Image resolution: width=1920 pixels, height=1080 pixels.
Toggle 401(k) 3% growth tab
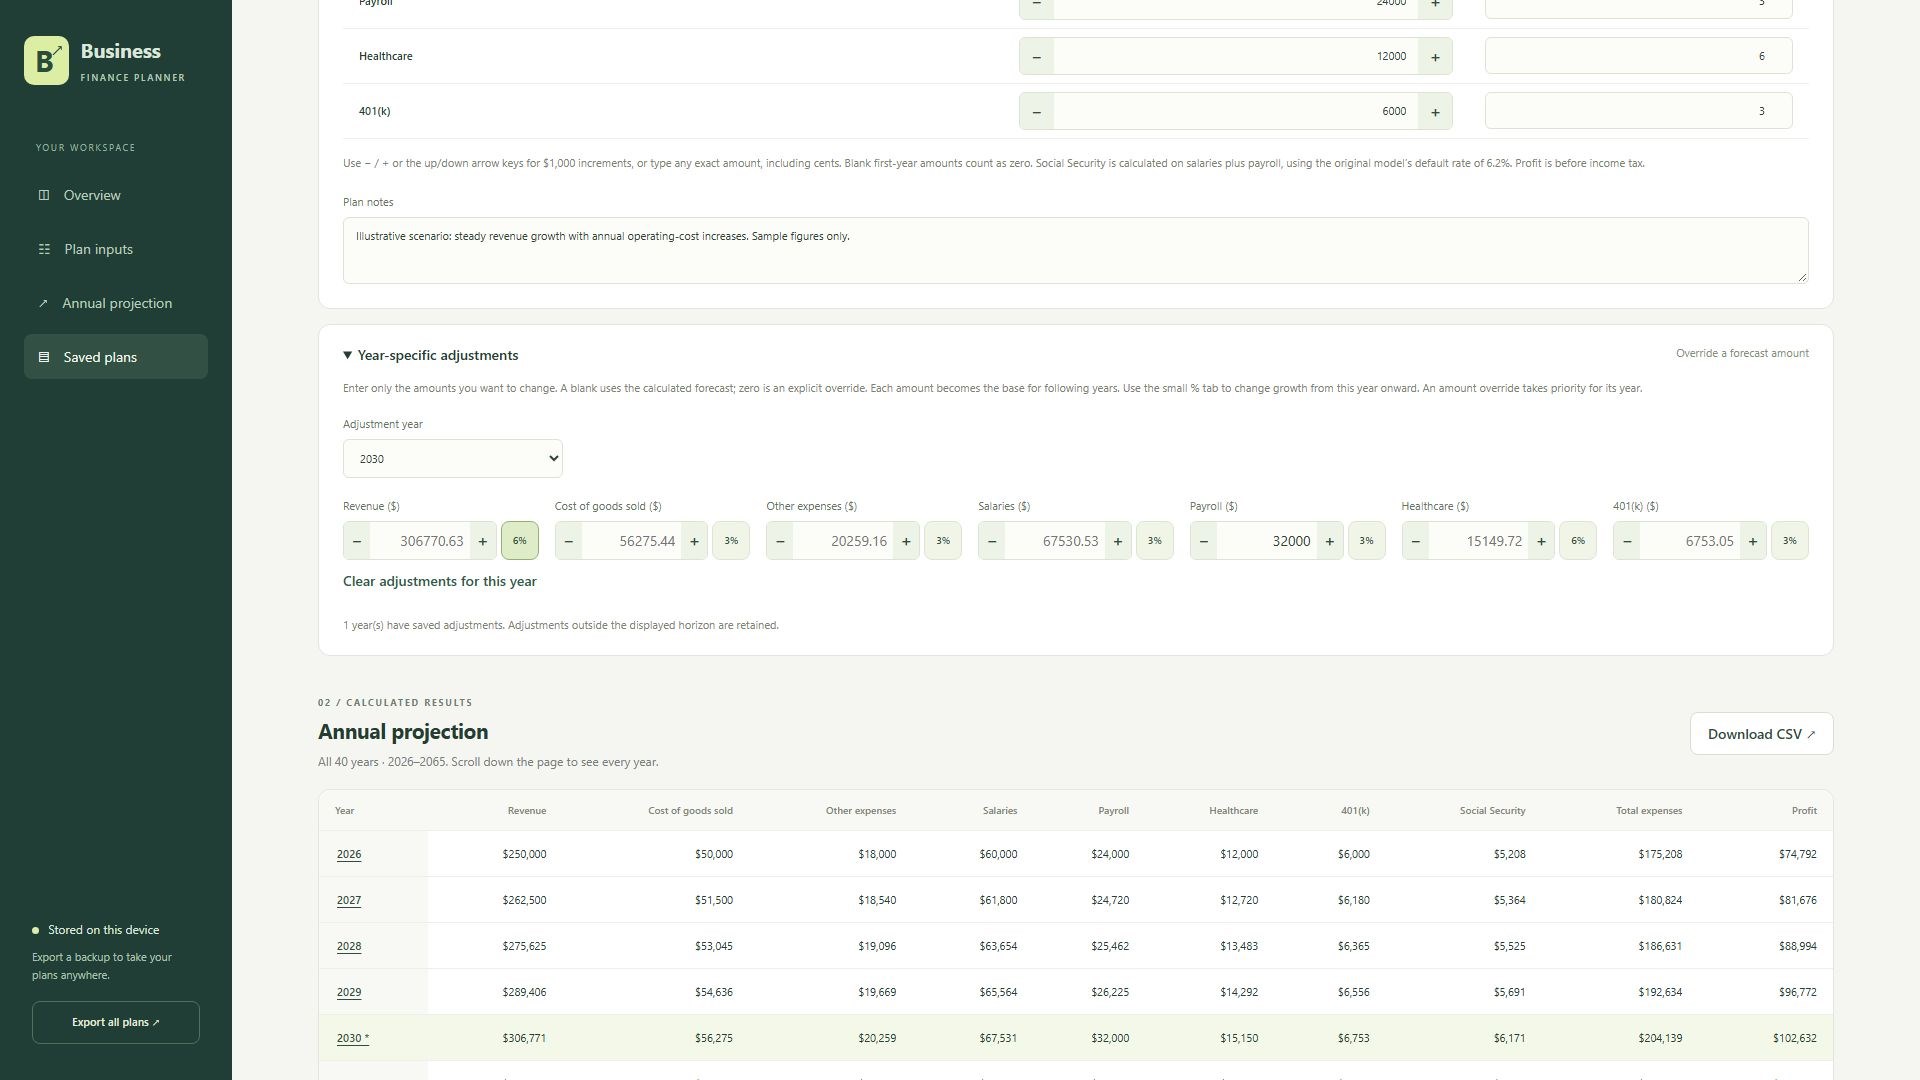[x=1790, y=541]
